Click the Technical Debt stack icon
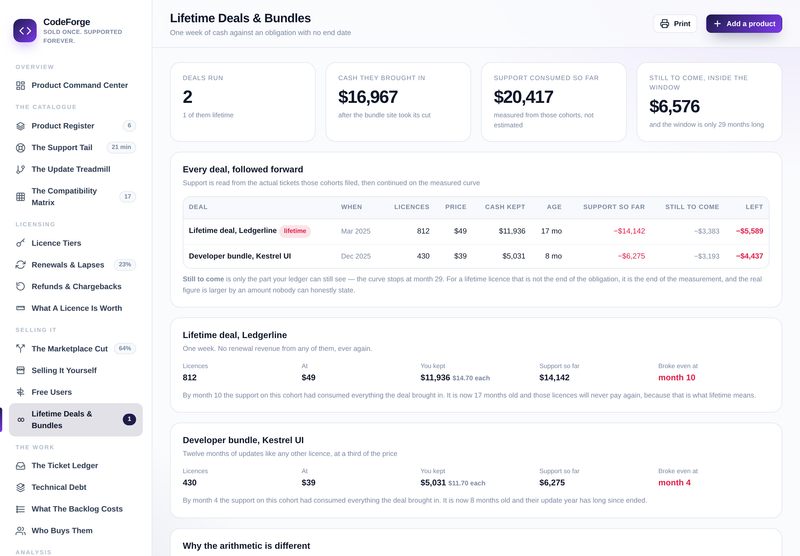 point(20,487)
